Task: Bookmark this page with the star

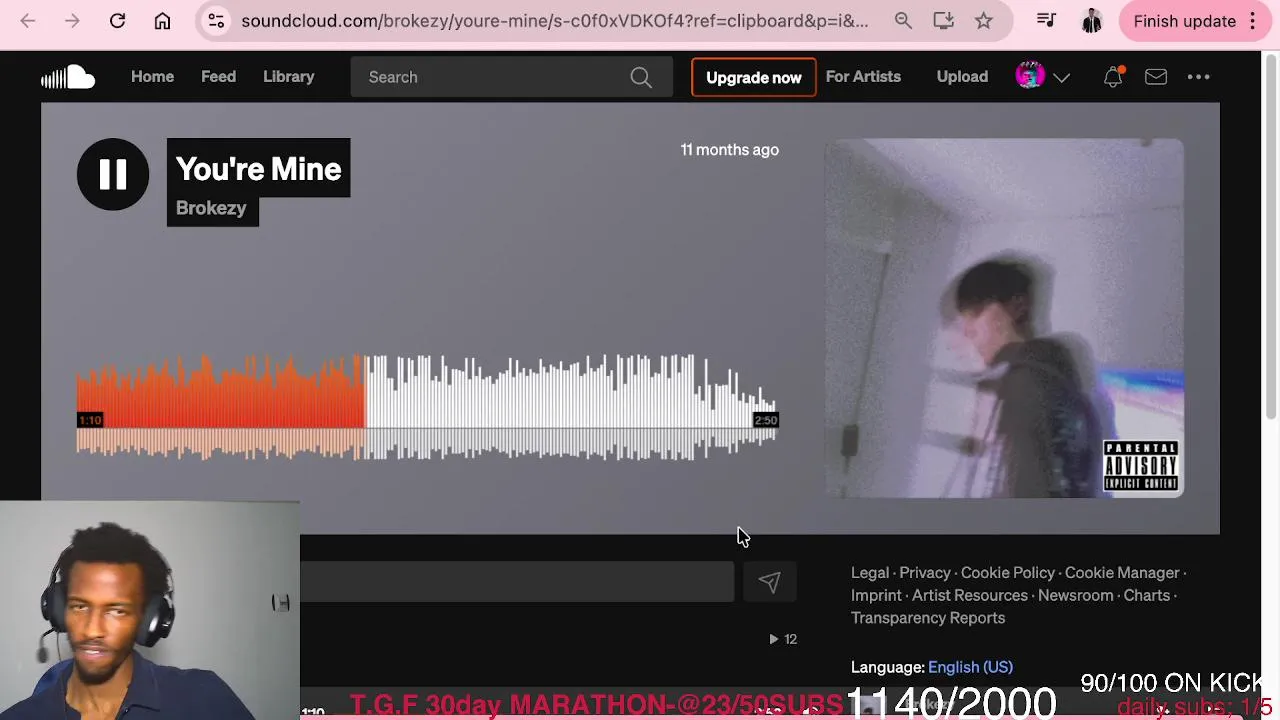Action: coord(984,21)
